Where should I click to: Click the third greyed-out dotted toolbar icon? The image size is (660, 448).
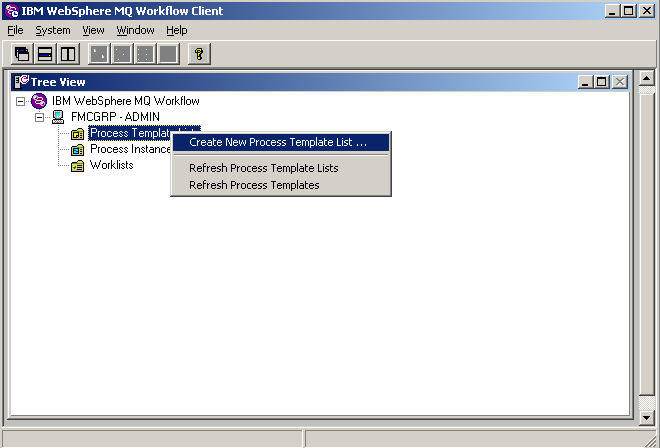pos(145,54)
